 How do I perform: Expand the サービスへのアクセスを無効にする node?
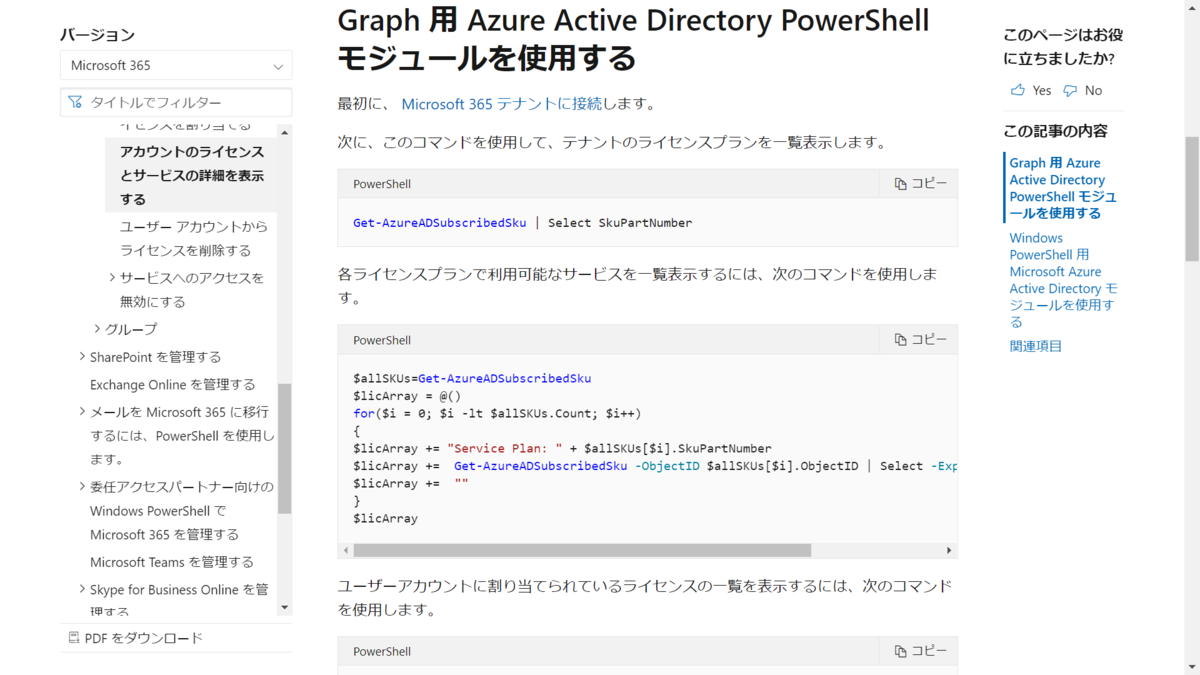113,277
